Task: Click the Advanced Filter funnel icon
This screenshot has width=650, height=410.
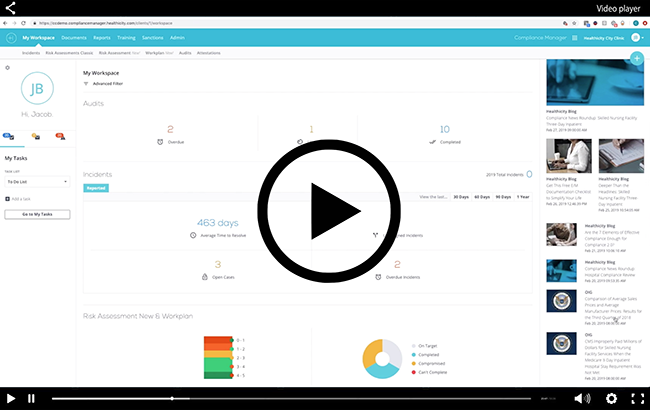Action: coord(86,84)
